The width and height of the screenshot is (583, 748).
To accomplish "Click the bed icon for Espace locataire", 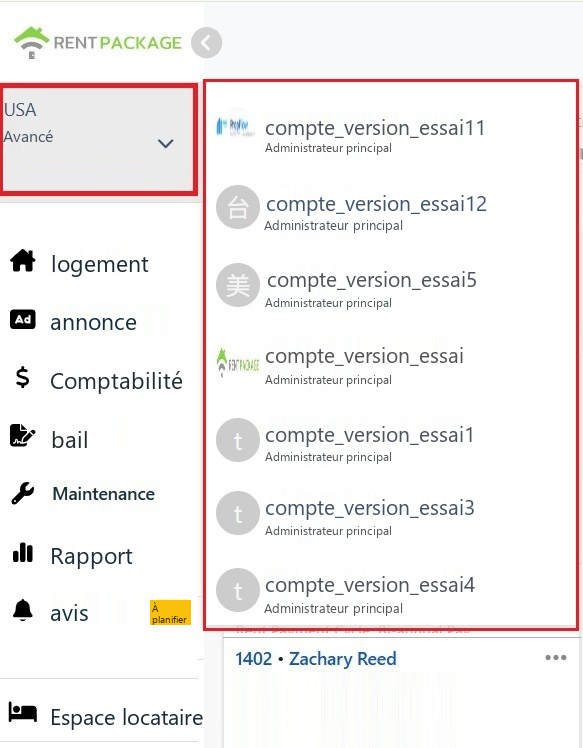I will coord(22,713).
